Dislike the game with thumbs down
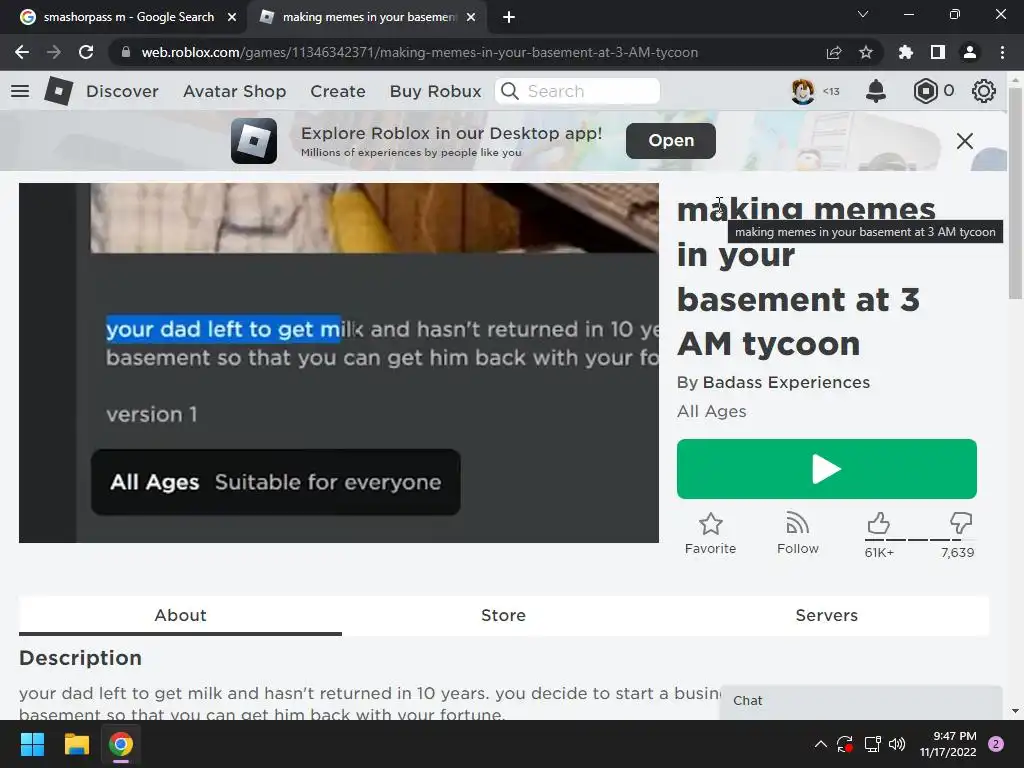 click(961, 523)
